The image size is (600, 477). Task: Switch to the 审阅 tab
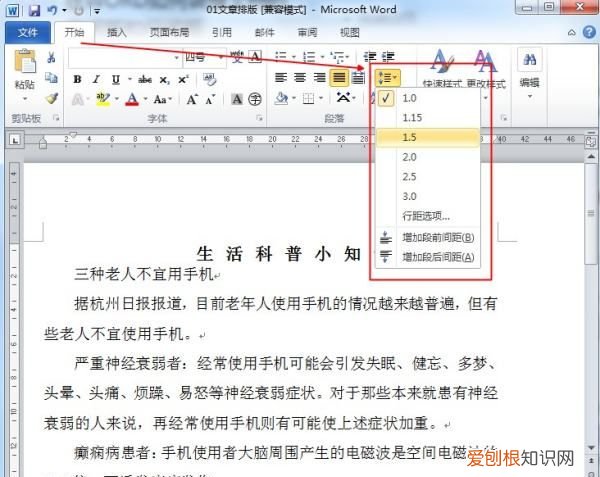point(307,33)
